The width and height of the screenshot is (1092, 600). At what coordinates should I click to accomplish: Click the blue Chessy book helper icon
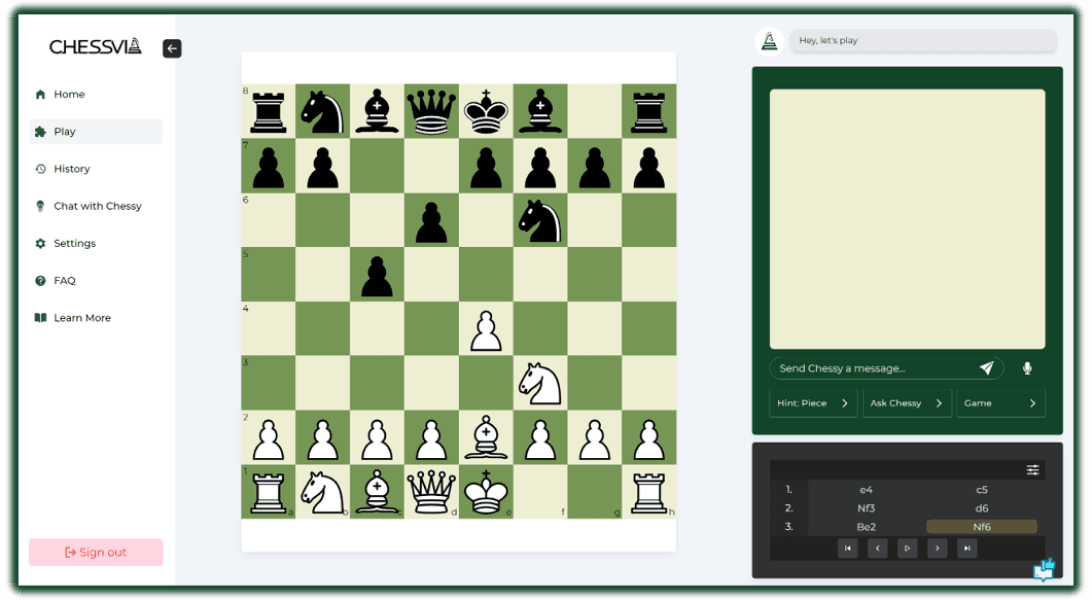[1045, 570]
